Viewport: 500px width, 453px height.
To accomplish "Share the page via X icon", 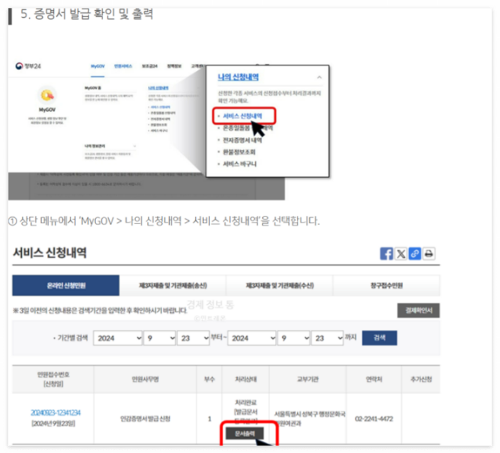I will [x=401, y=254].
